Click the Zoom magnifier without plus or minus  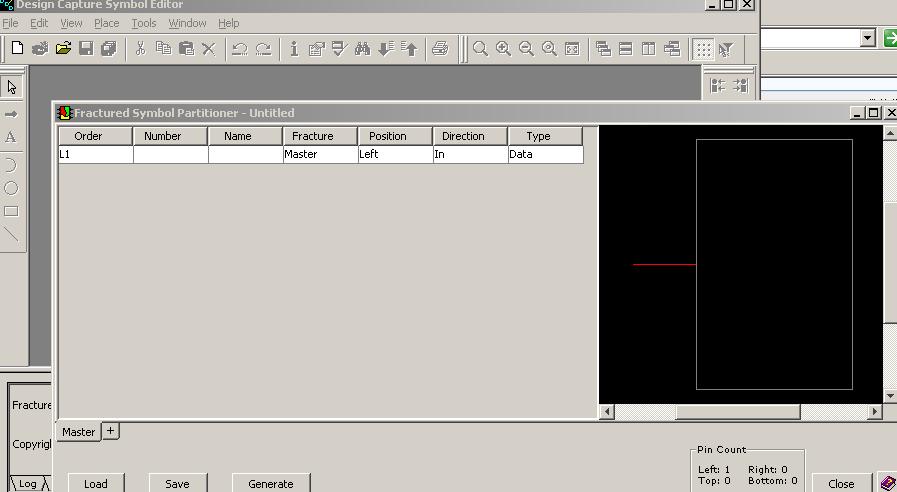[x=481, y=49]
